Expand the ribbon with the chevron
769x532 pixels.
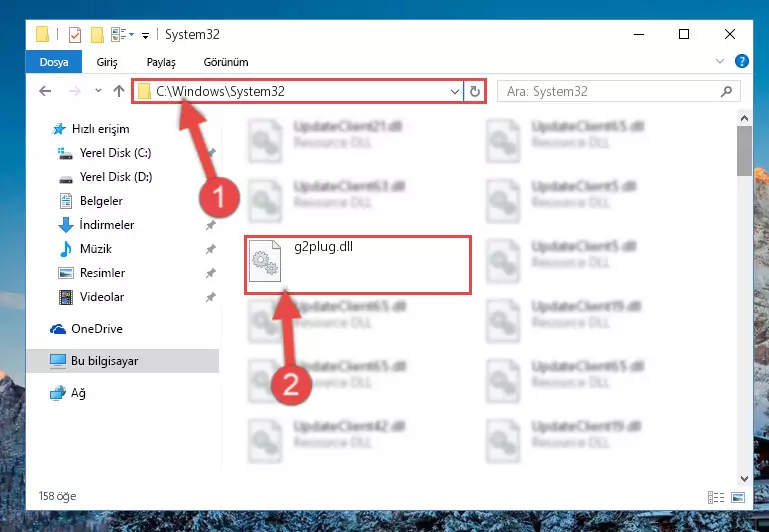click(719, 61)
